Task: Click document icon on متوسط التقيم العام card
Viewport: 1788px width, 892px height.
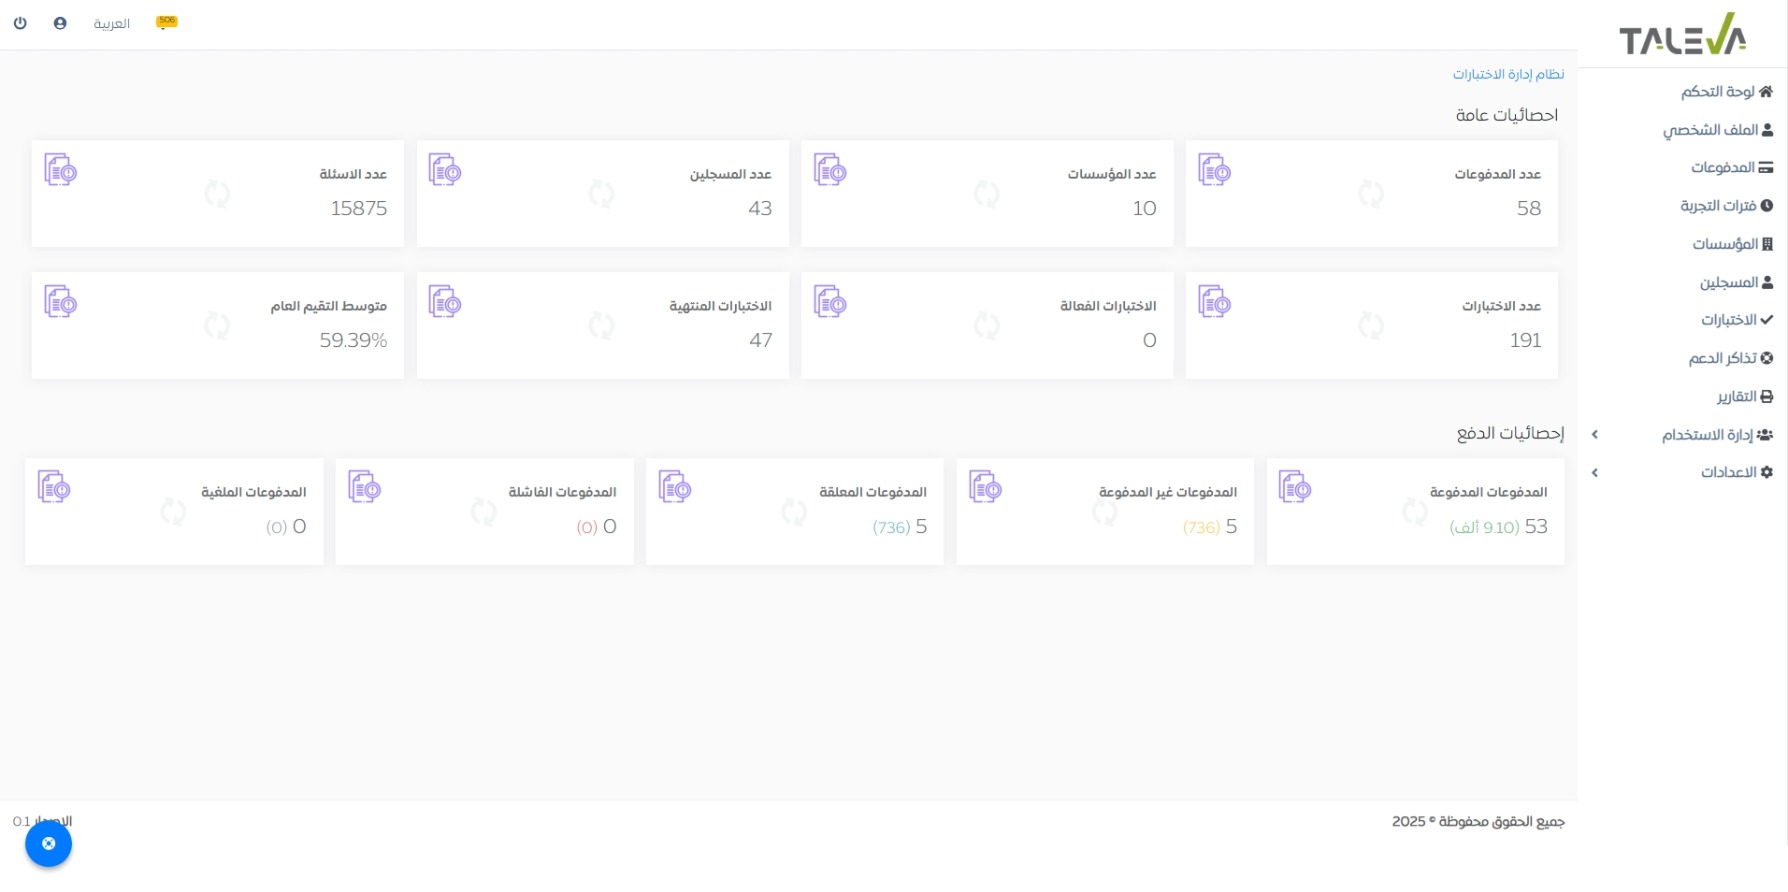Action: click(x=61, y=302)
